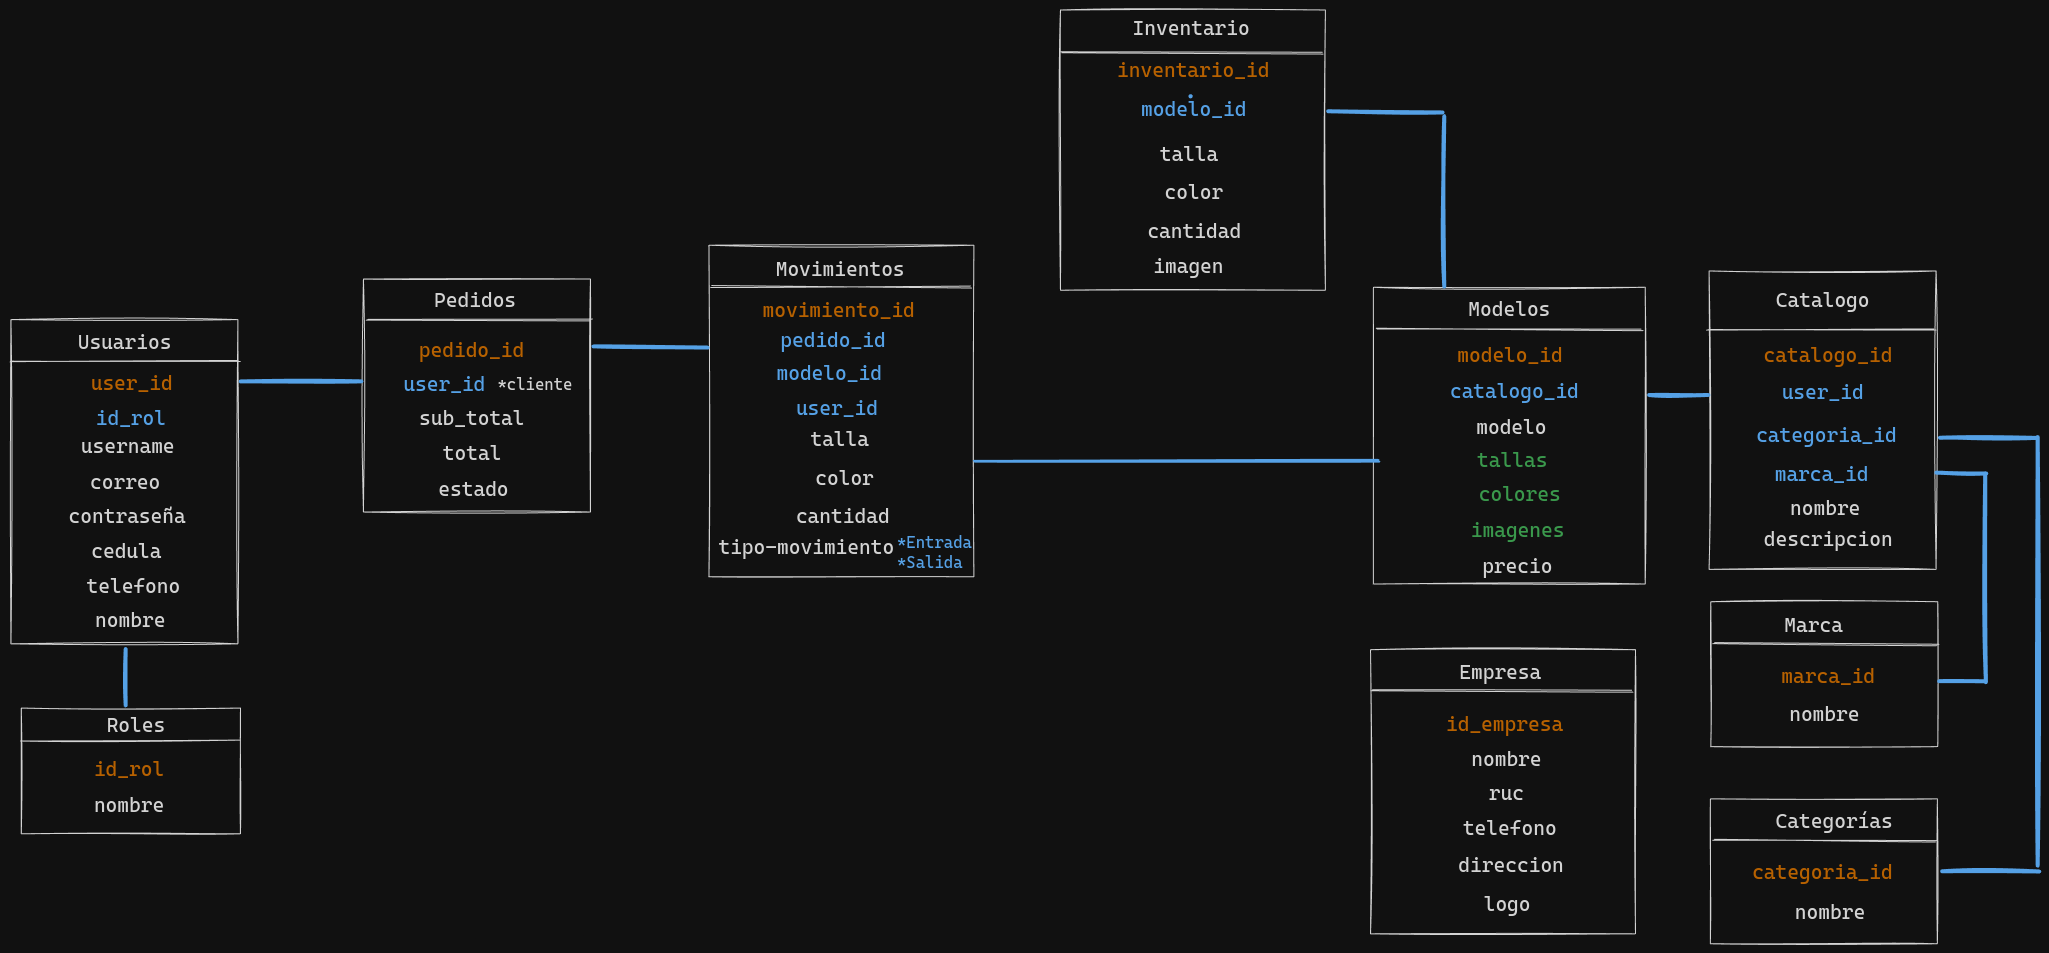Image resolution: width=2049 pixels, height=953 pixels.
Task: Click pedido_id in Movimientos table
Action: (x=833, y=340)
